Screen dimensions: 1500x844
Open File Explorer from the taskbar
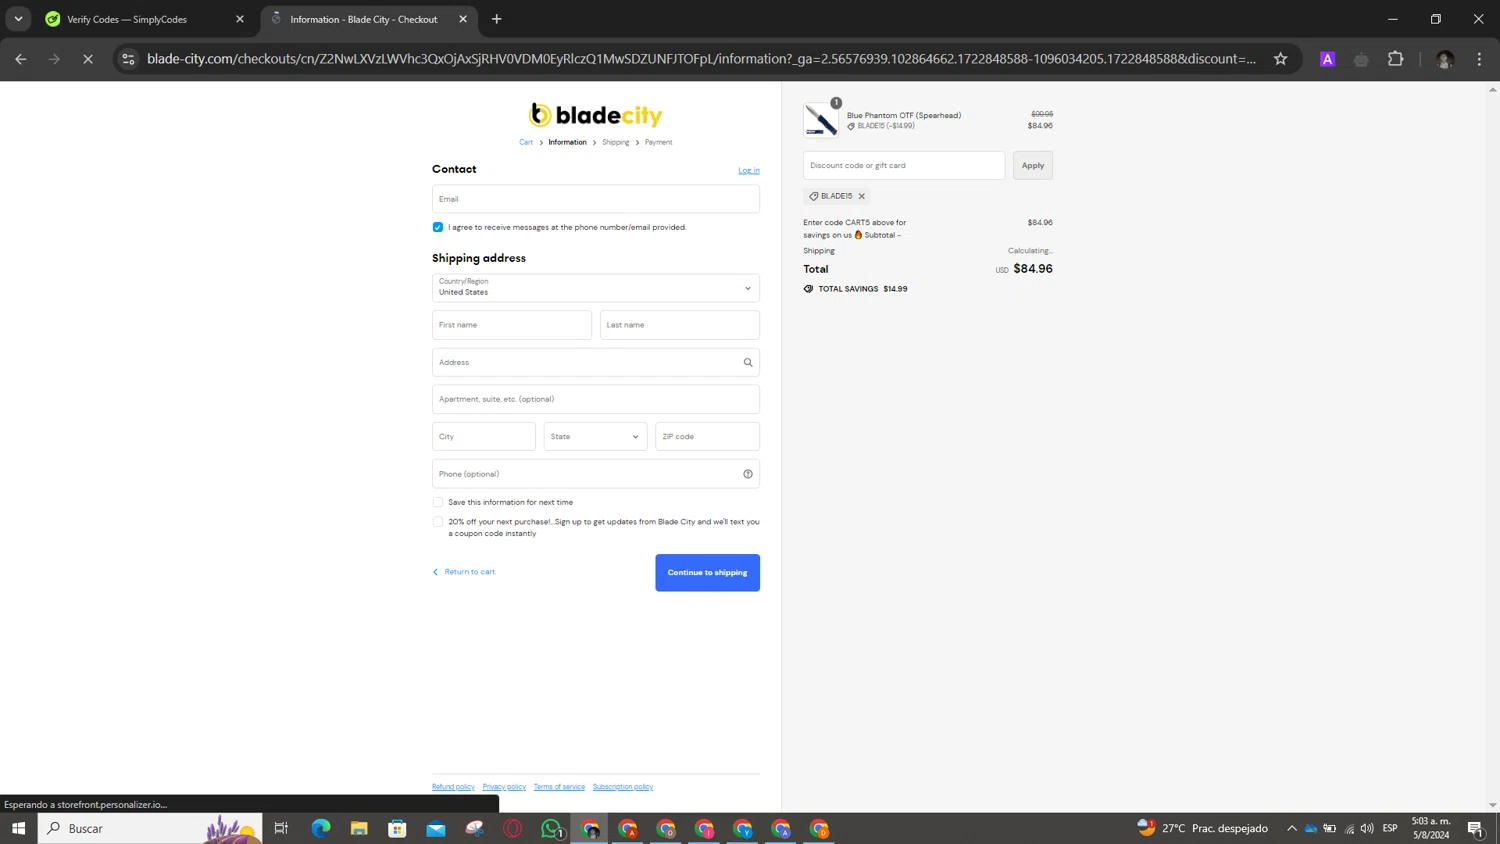(359, 828)
